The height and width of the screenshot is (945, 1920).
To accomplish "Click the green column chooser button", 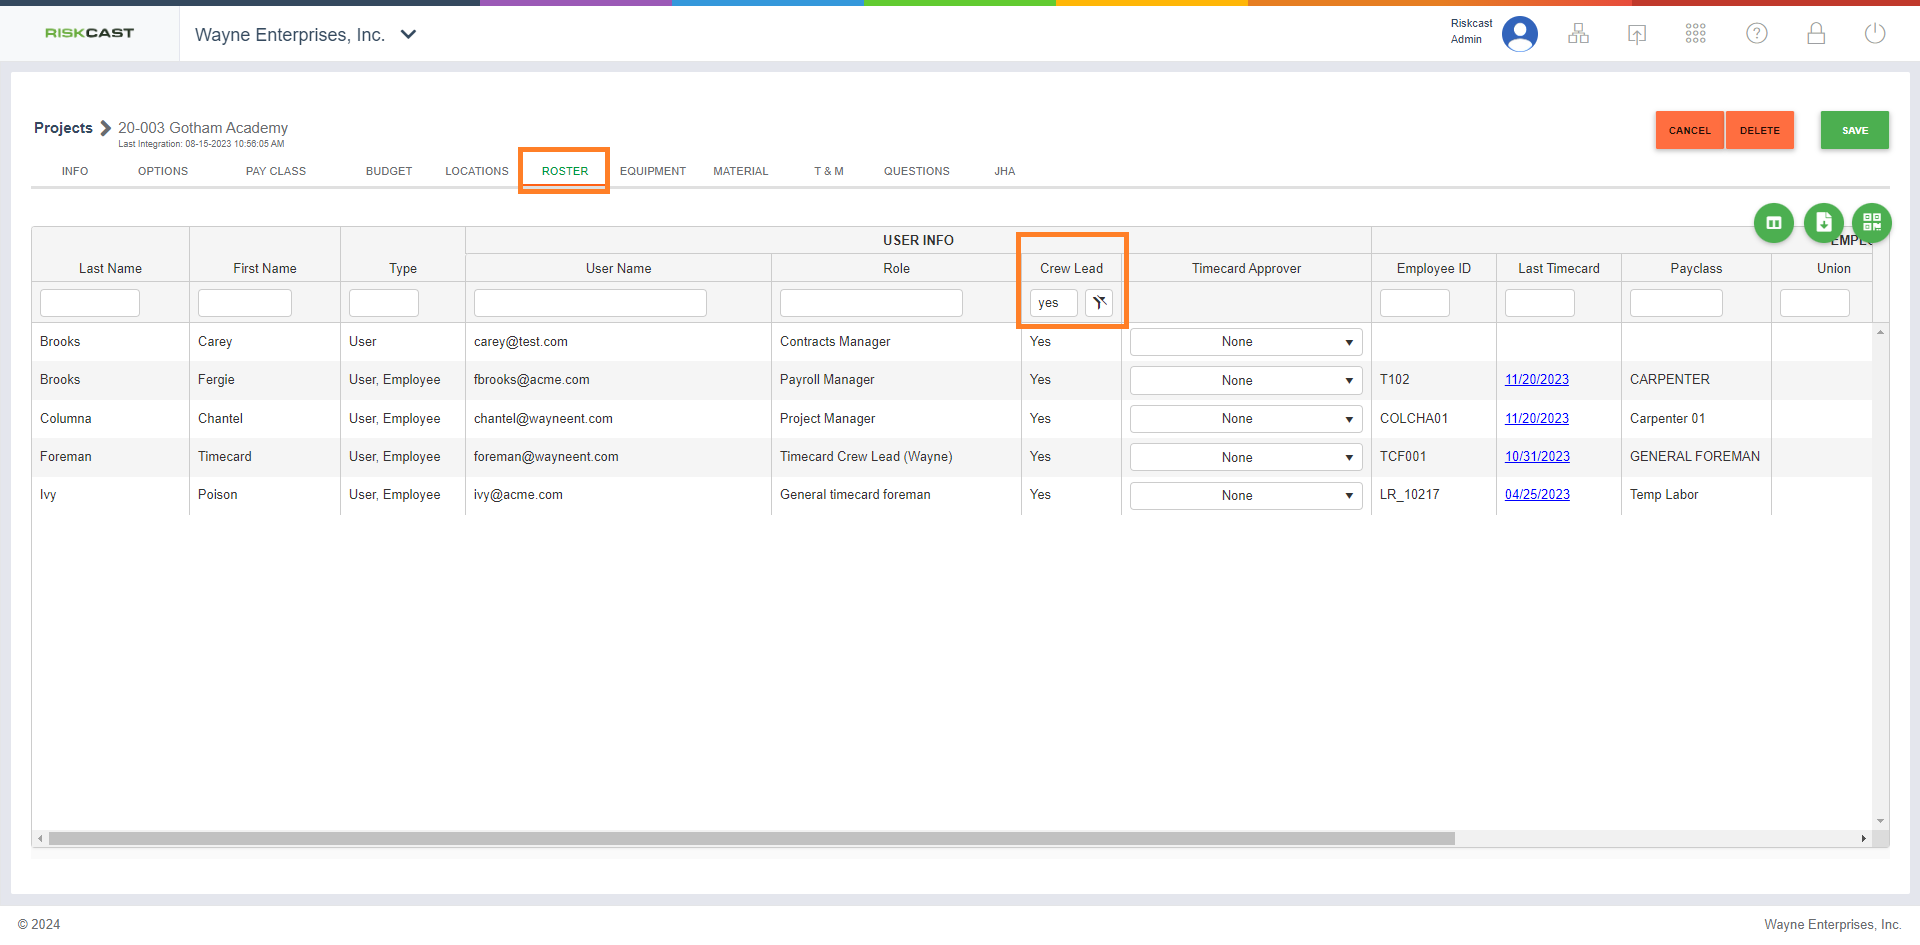I will 1773,223.
